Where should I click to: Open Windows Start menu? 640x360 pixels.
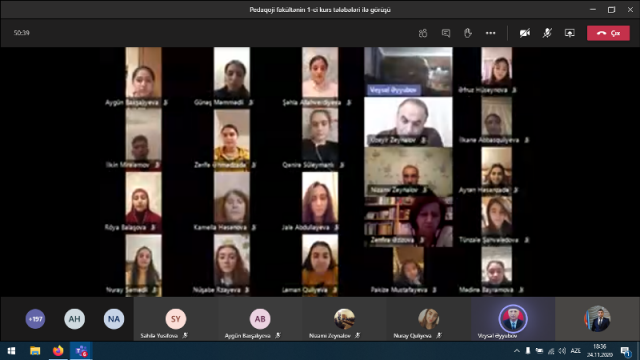(11, 351)
